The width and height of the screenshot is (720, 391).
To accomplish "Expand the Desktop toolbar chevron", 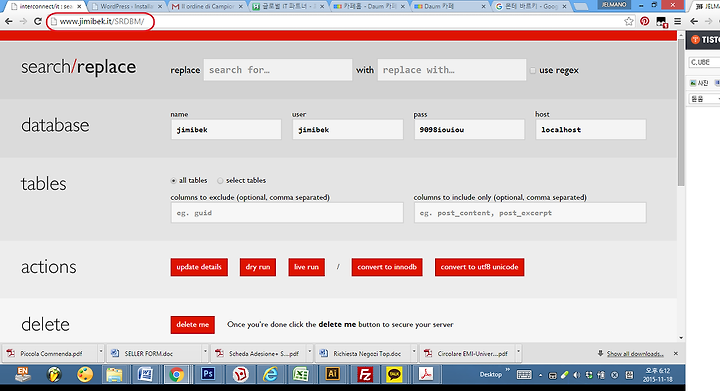I will (x=507, y=369).
